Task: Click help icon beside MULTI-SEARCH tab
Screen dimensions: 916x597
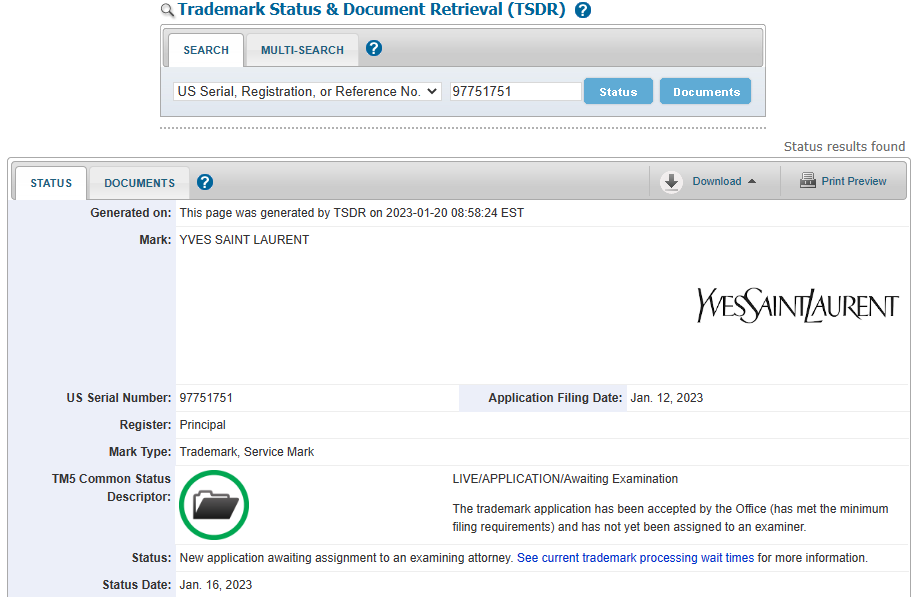Action: pyautogui.click(x=374, y=48)
